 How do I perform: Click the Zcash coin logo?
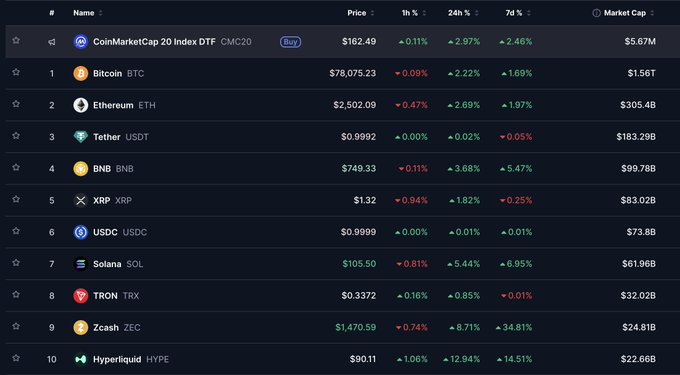click(x=81, y=327)
